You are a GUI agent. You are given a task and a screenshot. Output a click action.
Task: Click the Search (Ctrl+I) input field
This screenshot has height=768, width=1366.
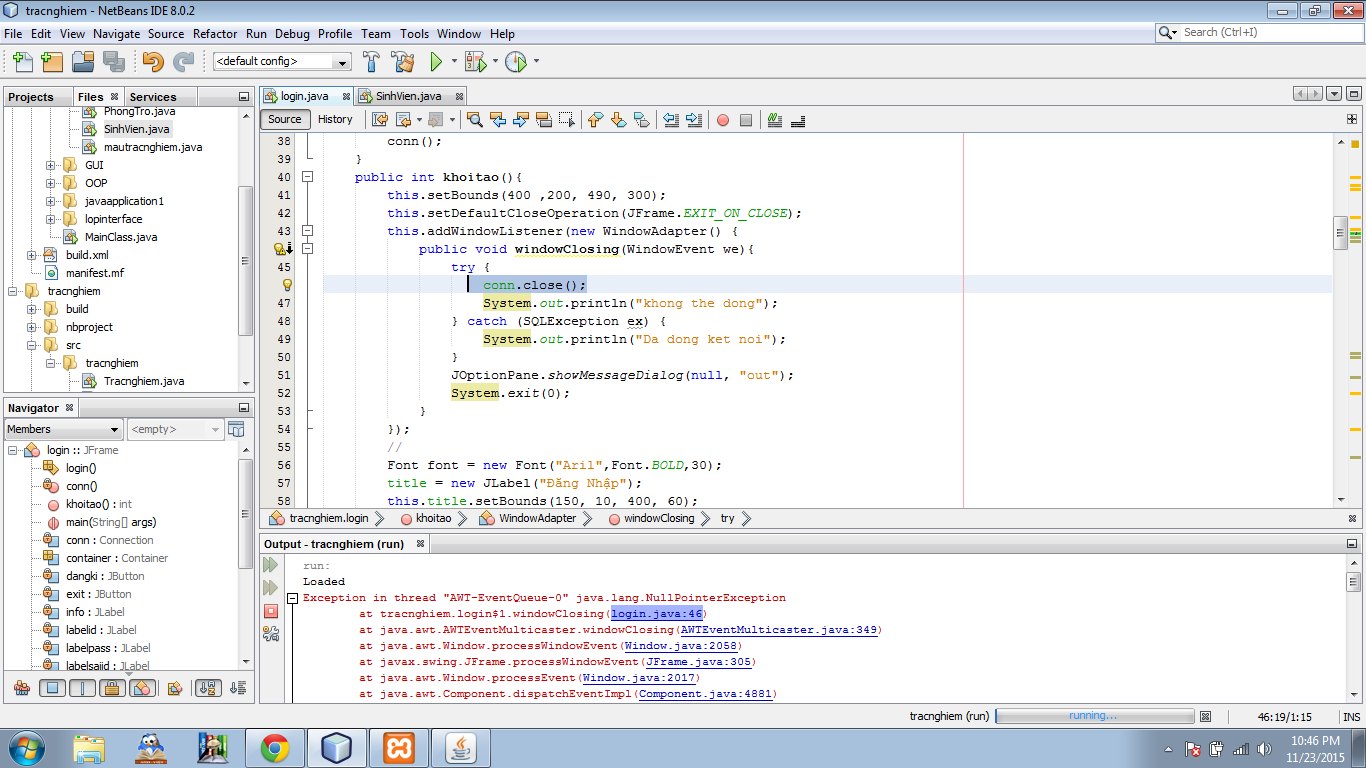tap(1268, 32)
